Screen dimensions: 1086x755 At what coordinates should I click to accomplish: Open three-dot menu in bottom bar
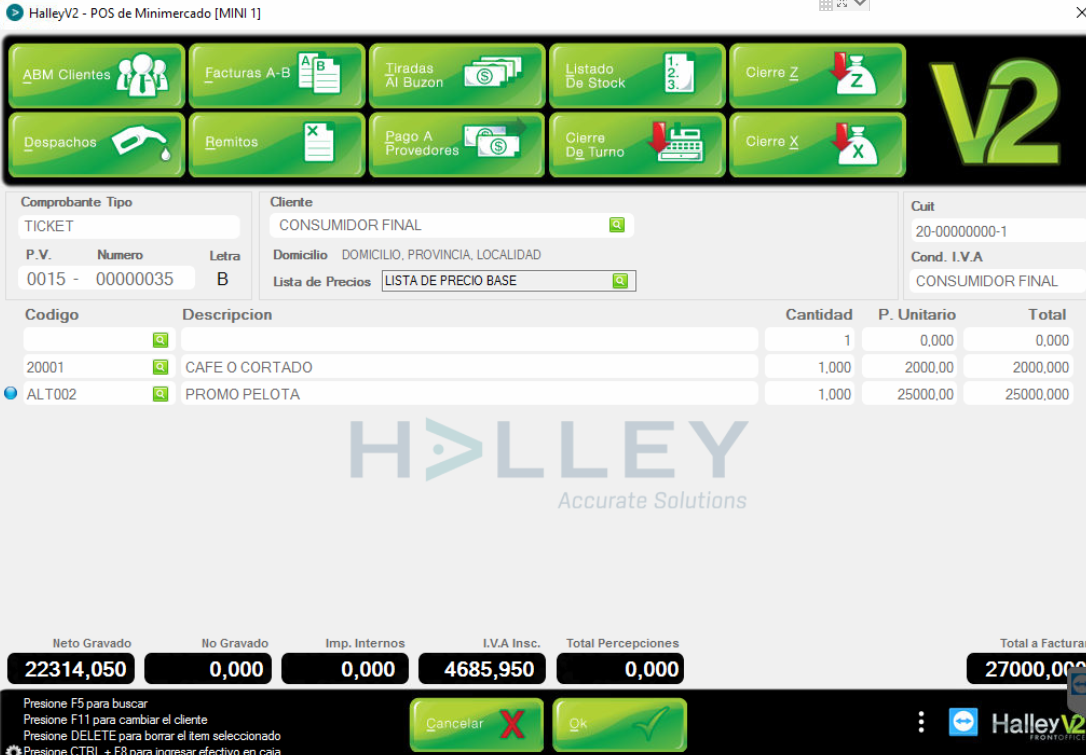[x=920, y=722]
